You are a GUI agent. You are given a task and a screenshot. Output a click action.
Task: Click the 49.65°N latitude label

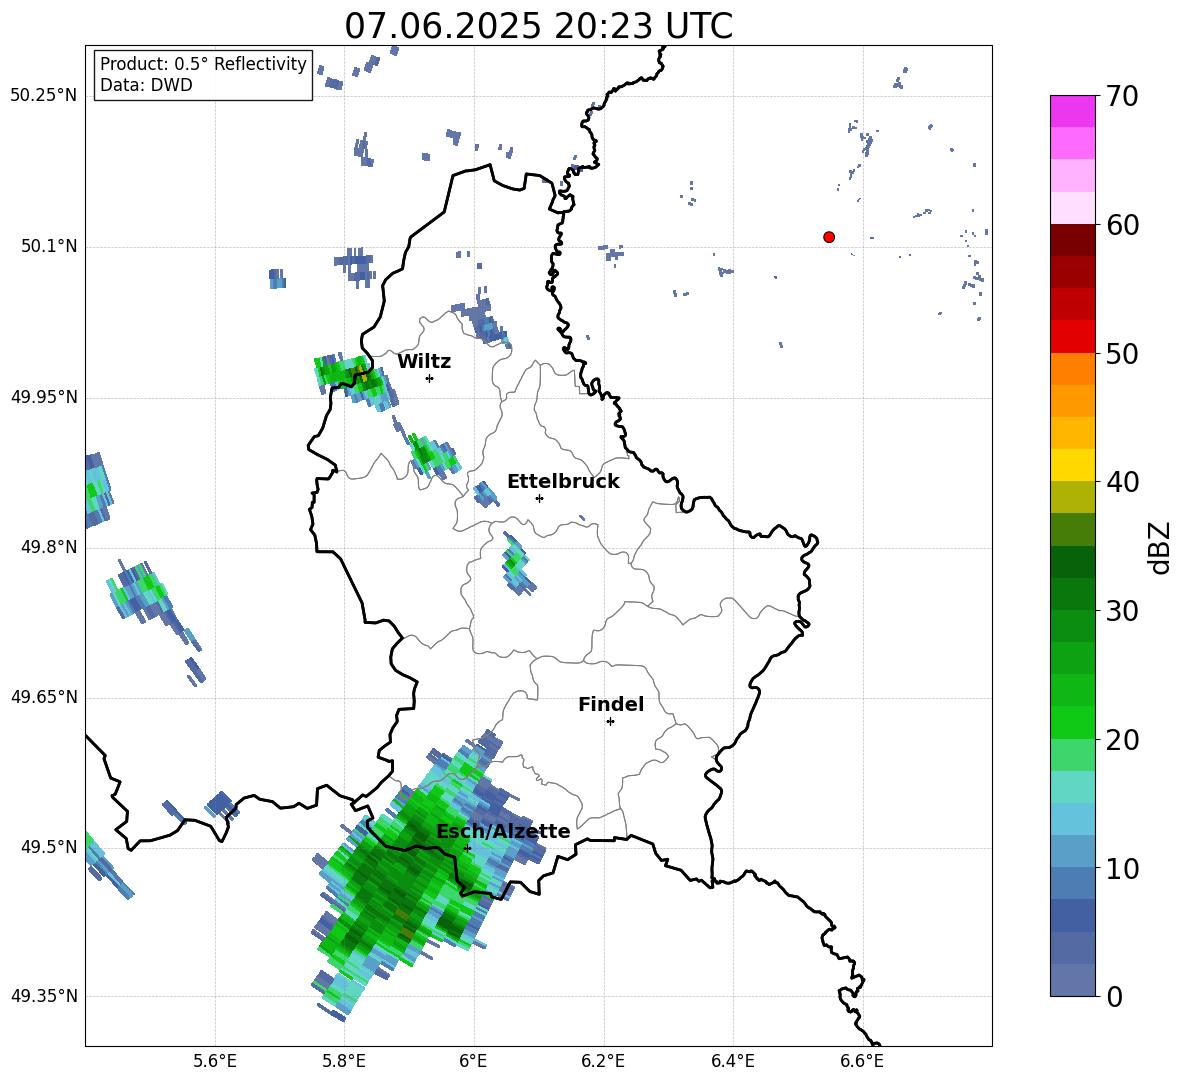pos(44,697)
